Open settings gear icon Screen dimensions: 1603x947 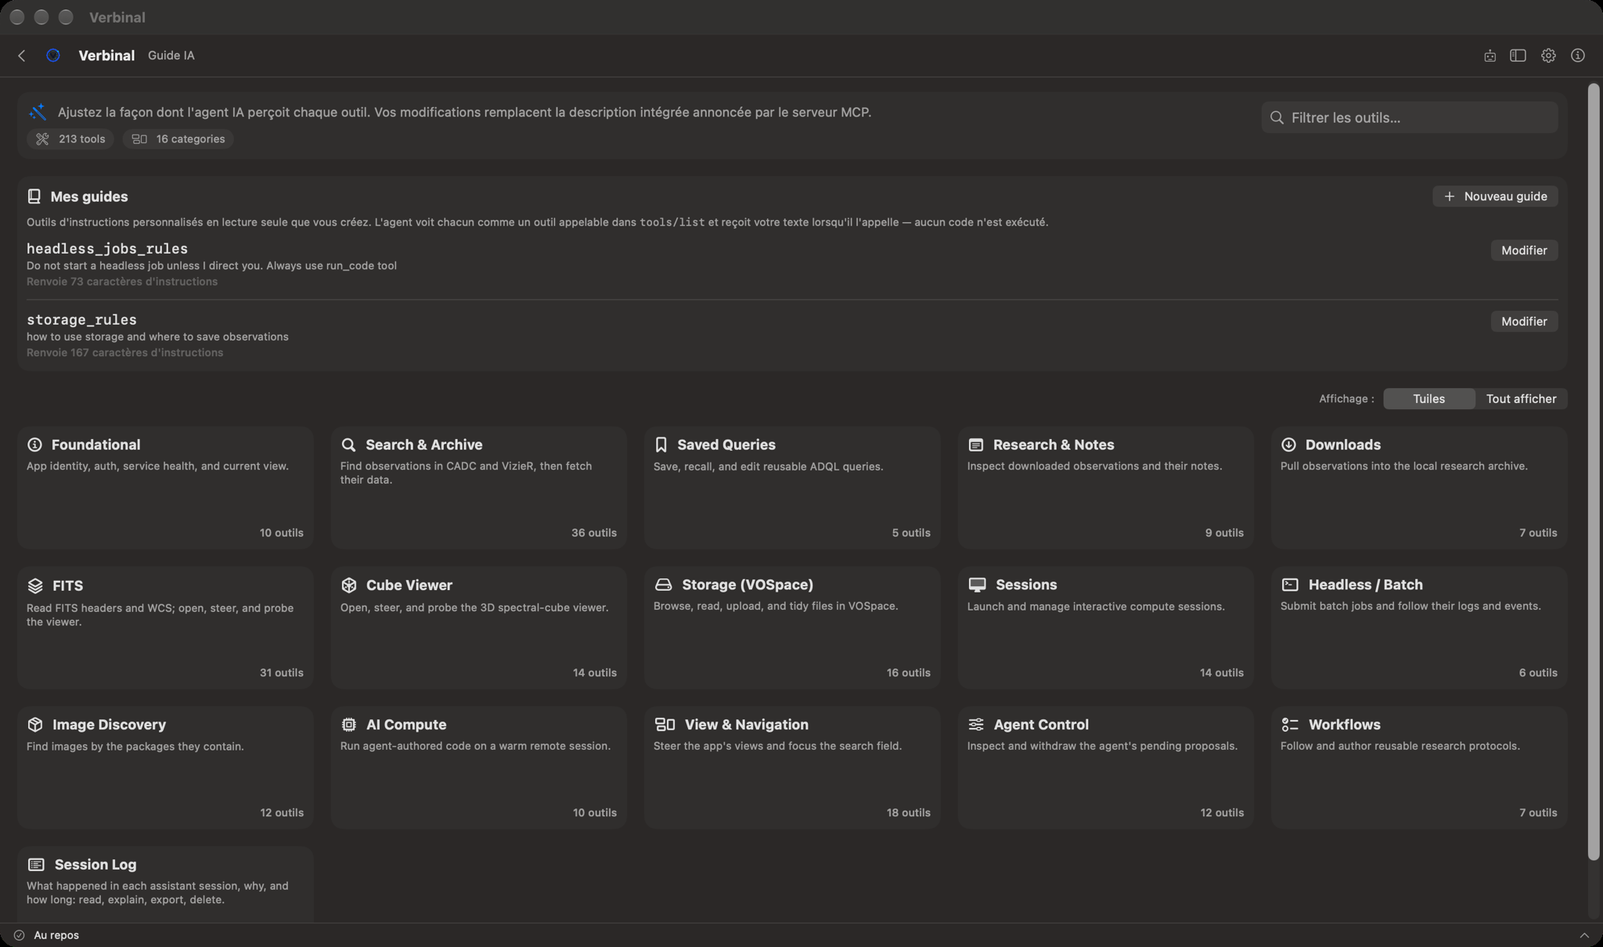click(1548, 56)
